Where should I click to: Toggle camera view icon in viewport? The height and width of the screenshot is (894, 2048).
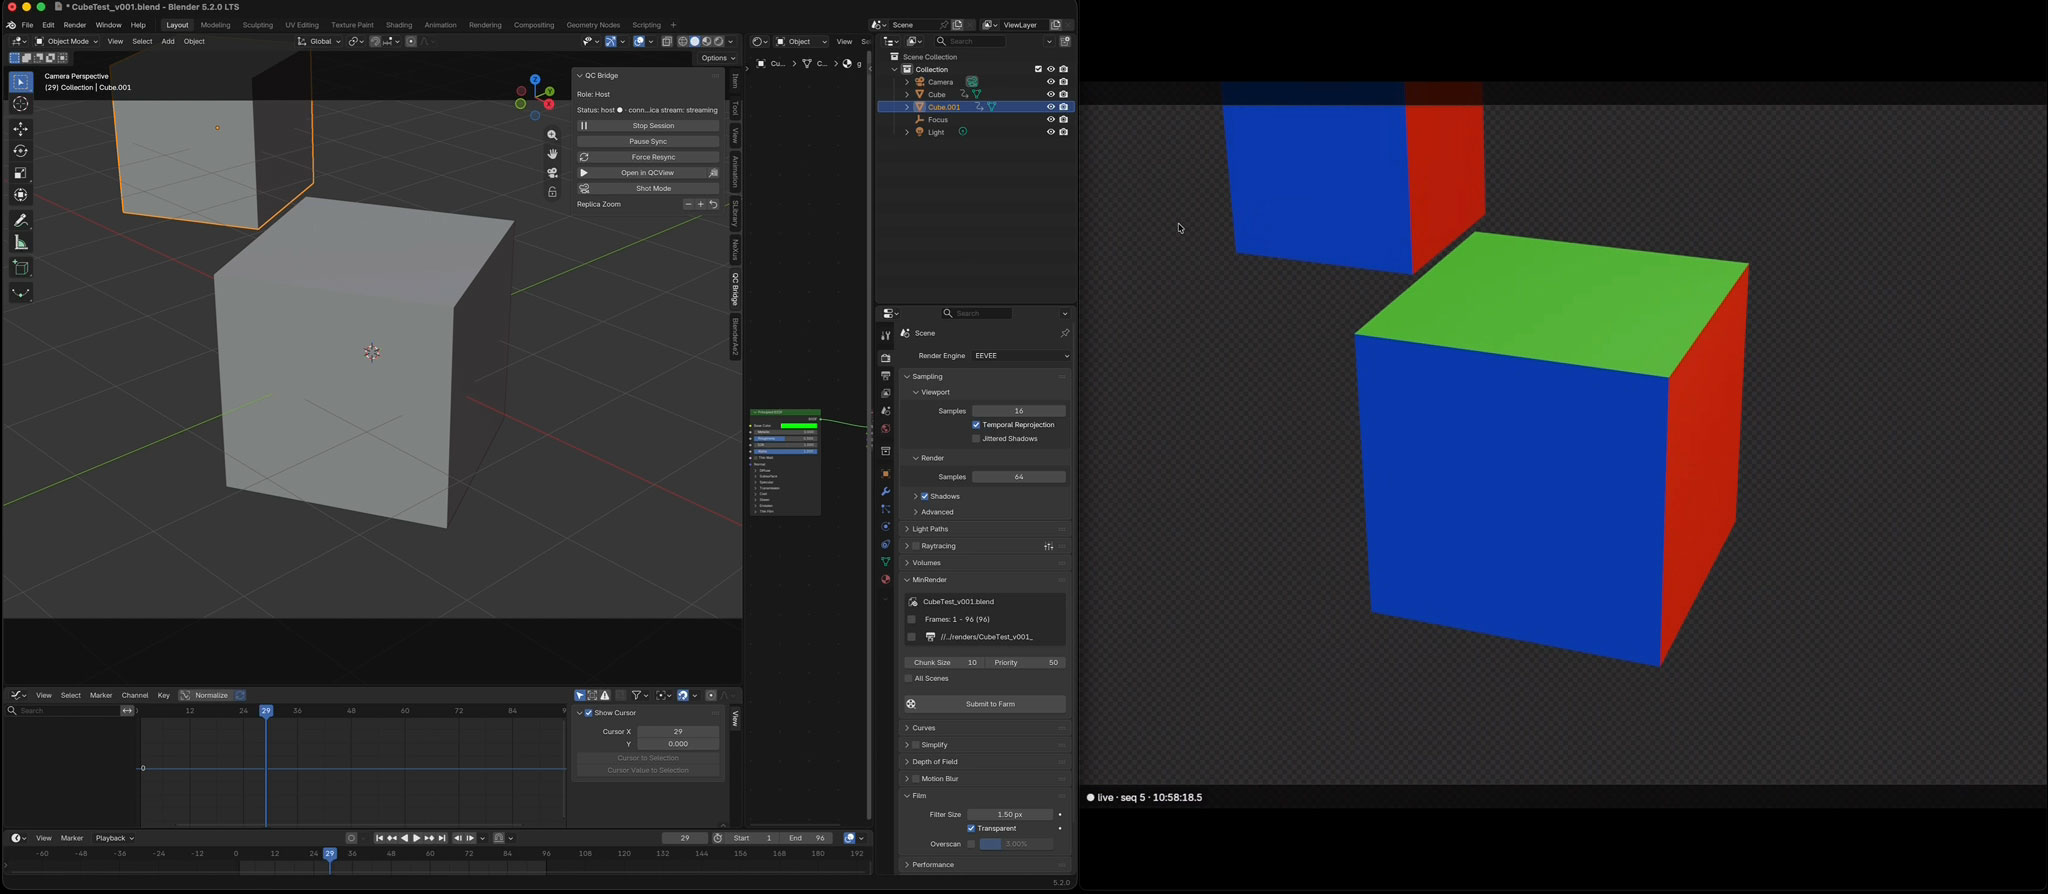[552, 173]
